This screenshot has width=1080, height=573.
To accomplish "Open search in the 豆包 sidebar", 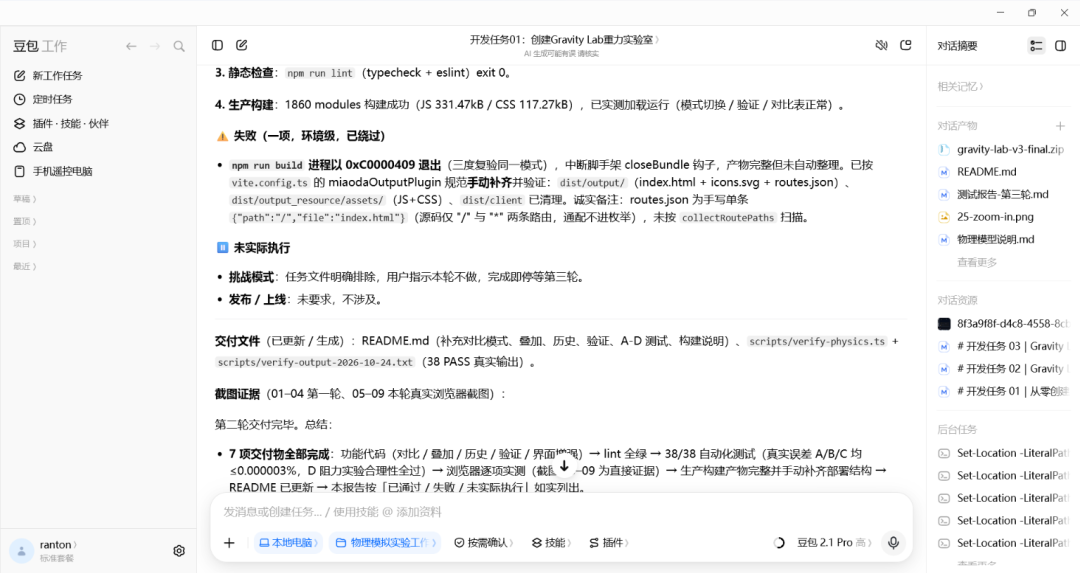I will pos(179,46).
